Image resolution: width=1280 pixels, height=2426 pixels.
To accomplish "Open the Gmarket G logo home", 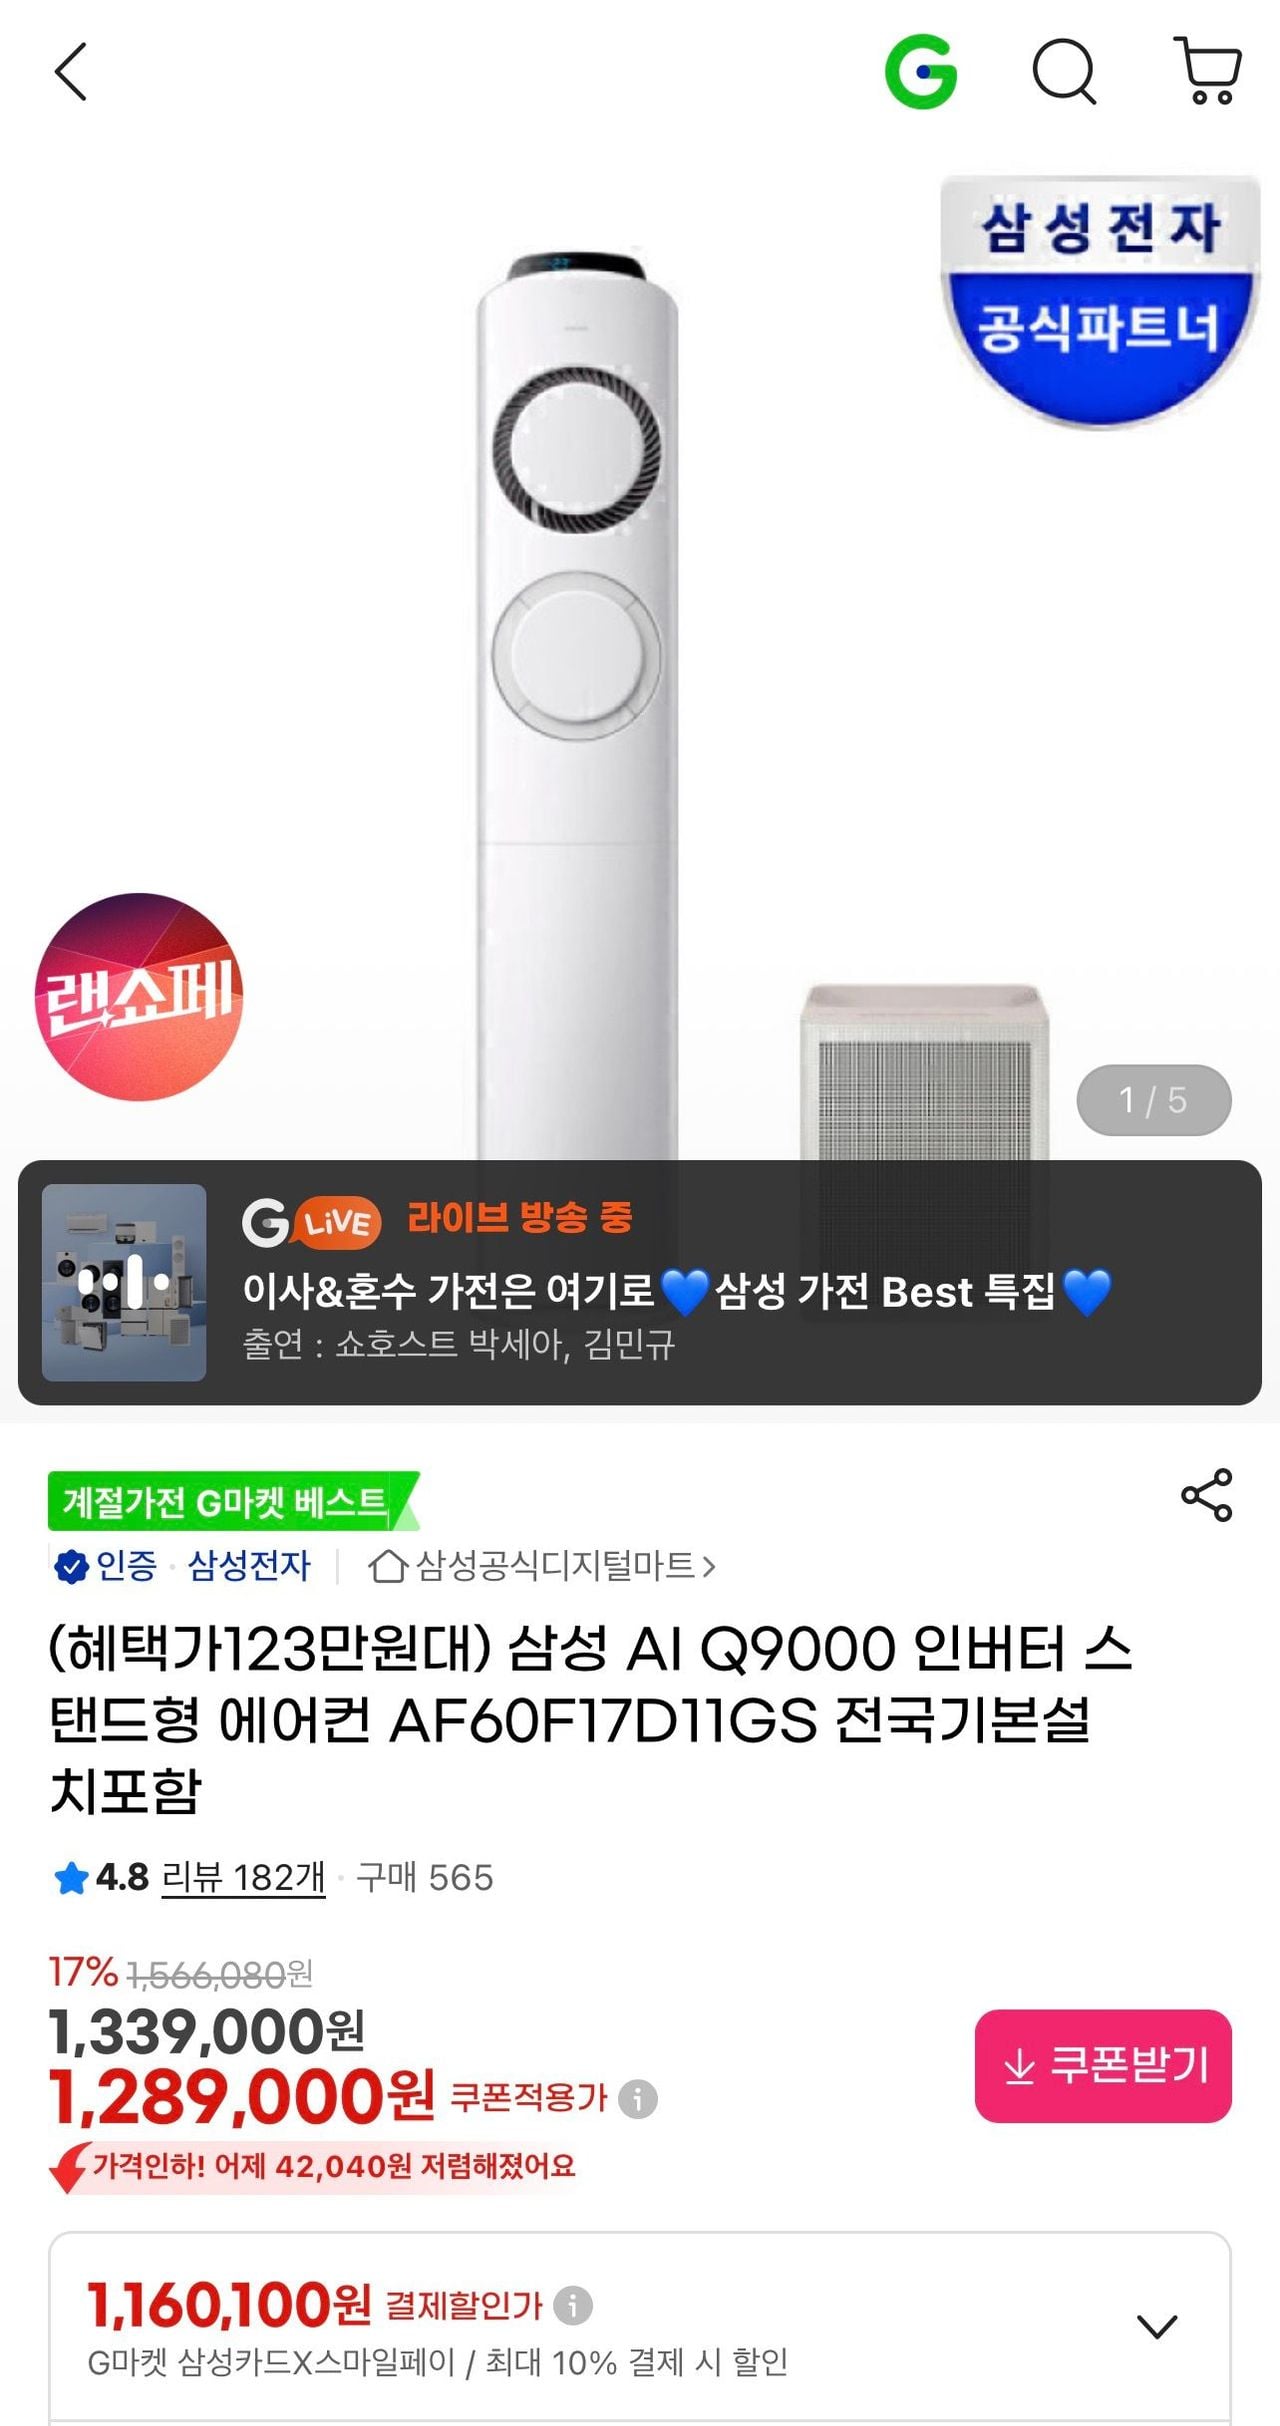I will tap(921, 71).
